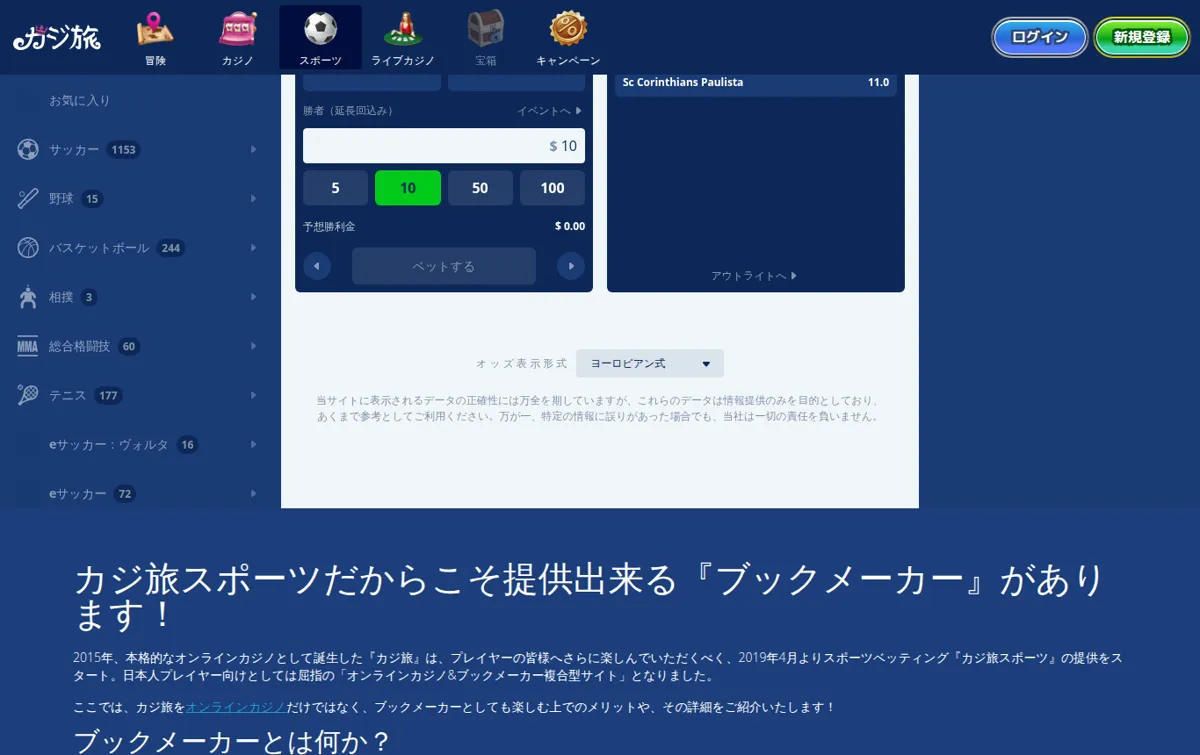This screenshot has height=755, width=1200.
Task: Expand the 相撲 category arrow
Action: (x=254, y=297)
